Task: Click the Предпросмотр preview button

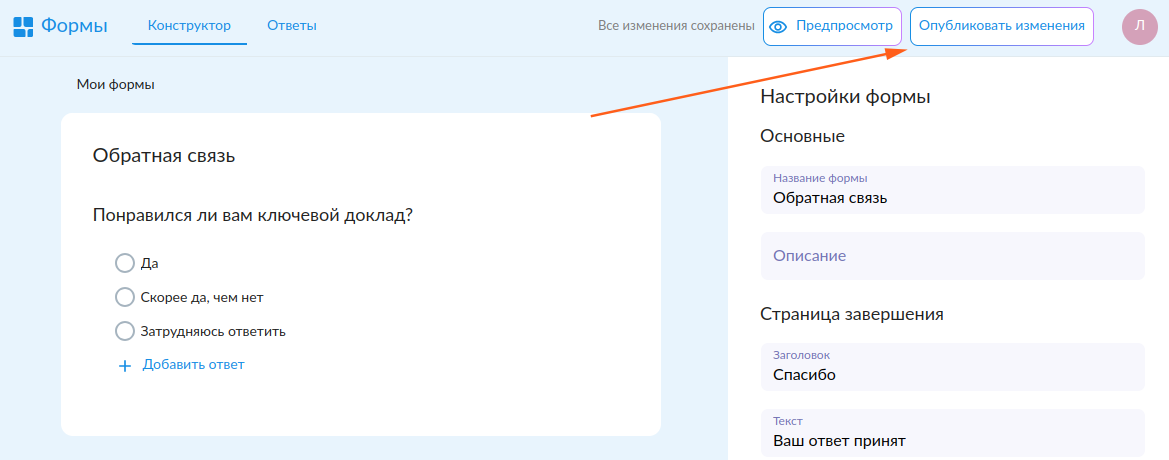Action: click(x=832, y=27)
